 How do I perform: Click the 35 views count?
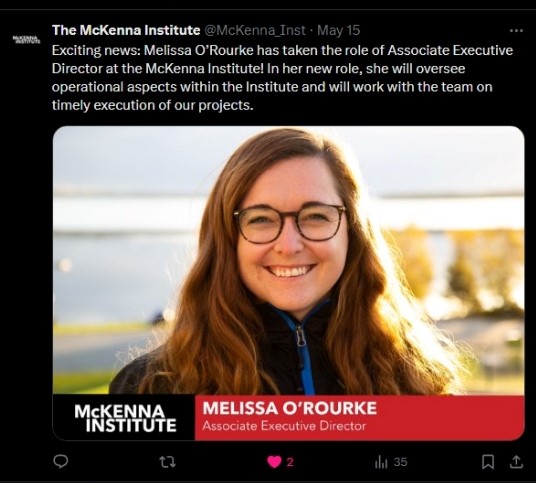(x=400, y=462)
